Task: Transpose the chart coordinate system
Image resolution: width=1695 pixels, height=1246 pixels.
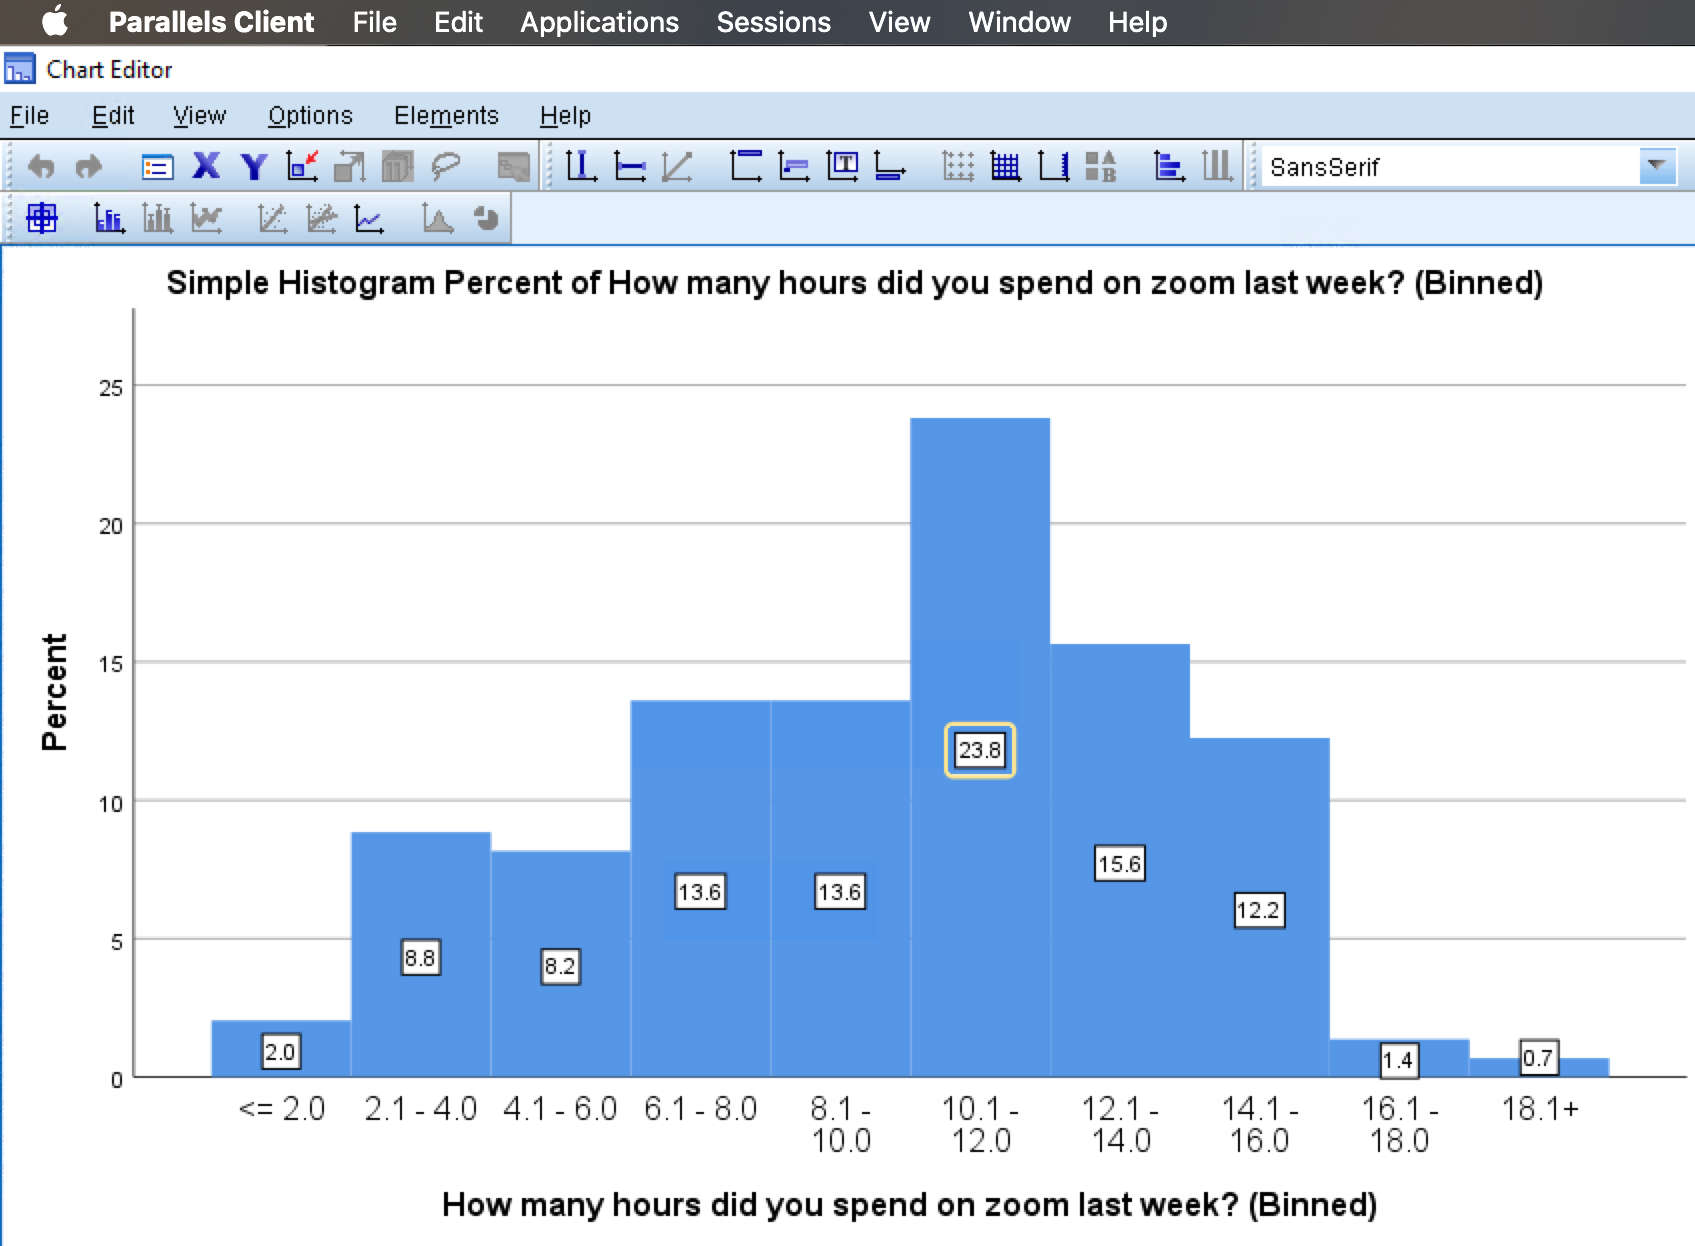Action: tap(1169, 166)
